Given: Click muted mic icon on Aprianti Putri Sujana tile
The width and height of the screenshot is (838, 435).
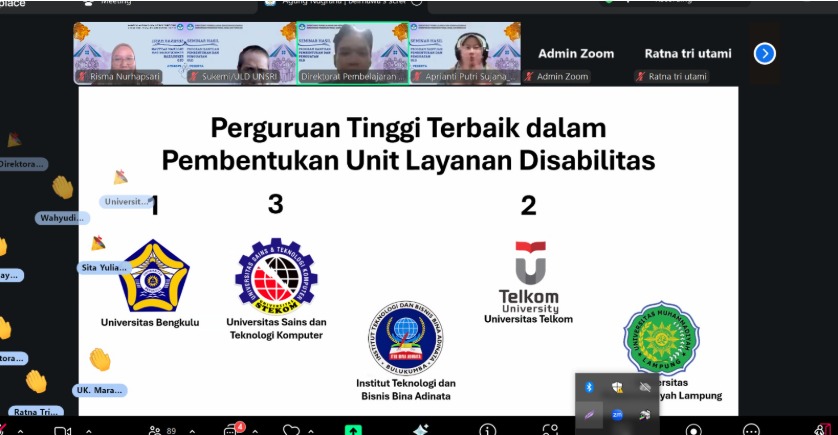Looking at the screenshot, I should (x=418, y=77).
